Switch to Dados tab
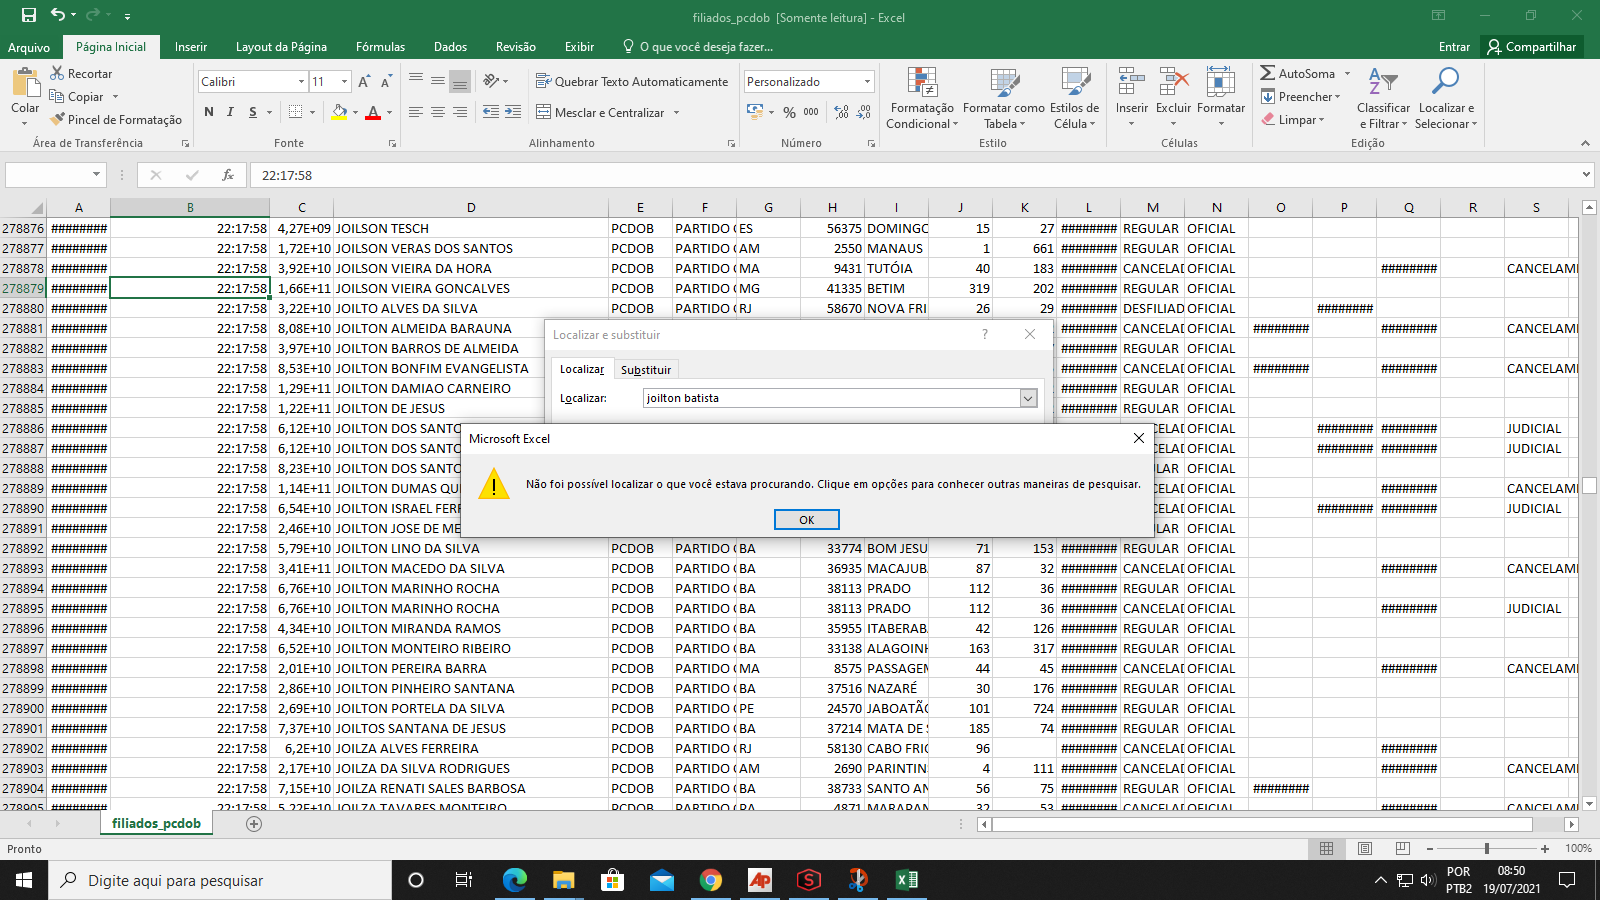Screen dimensions: 1600x900 click(x=450, y=47)
